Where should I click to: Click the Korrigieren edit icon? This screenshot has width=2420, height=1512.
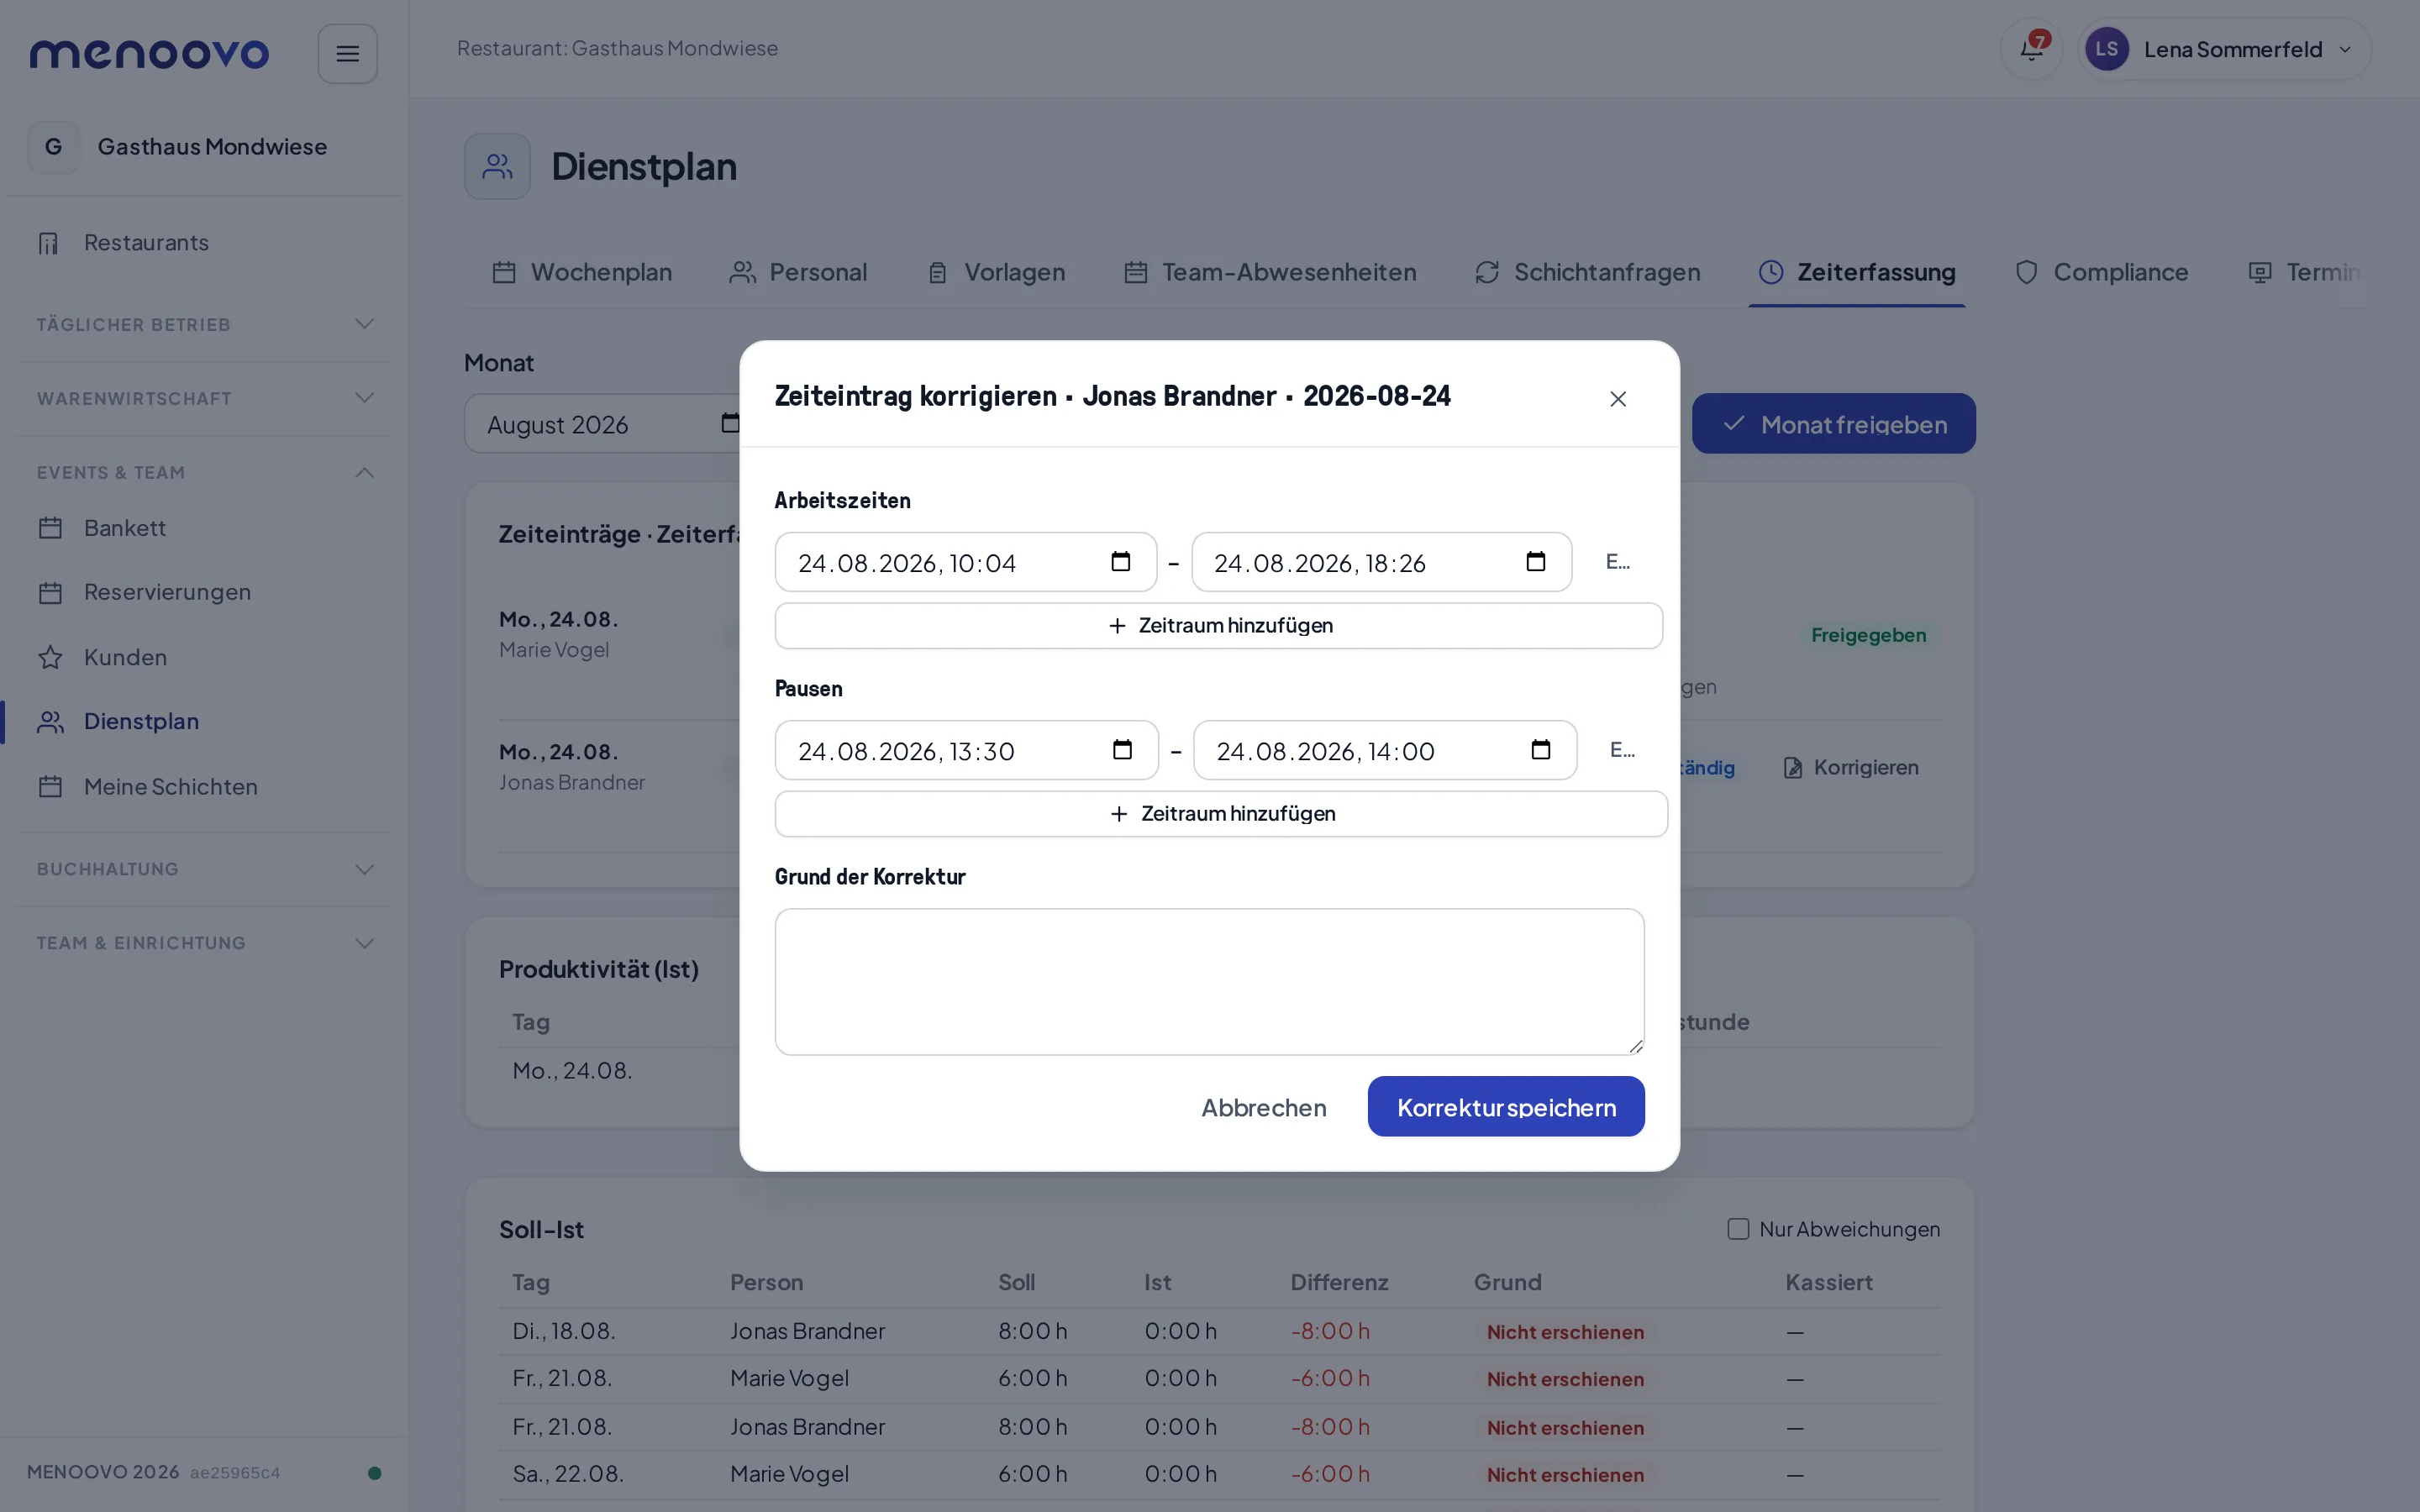click(x=1793, y=768)
